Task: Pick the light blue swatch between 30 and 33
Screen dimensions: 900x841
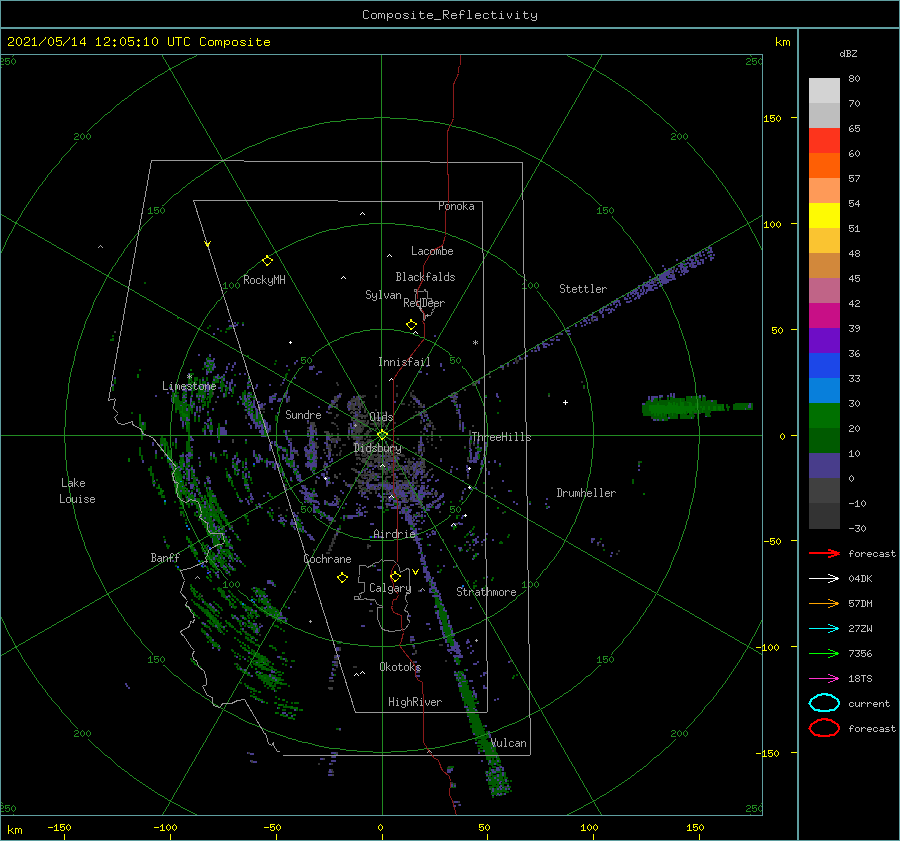Action: pos(824,391)
